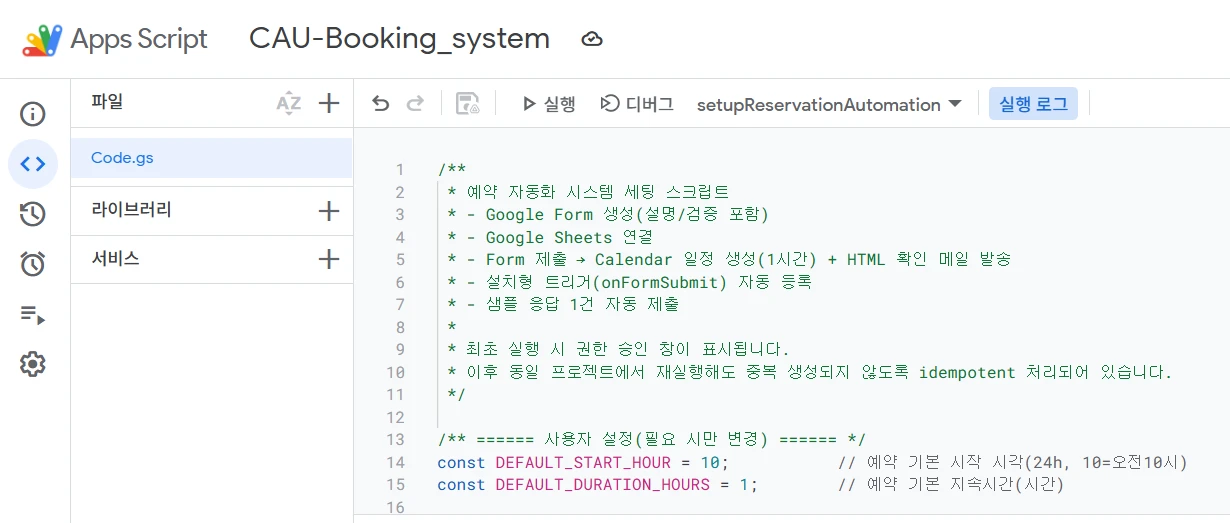Toggle the 실행 로그 execution log button

pyautogui.click(x=1033, y=104)
